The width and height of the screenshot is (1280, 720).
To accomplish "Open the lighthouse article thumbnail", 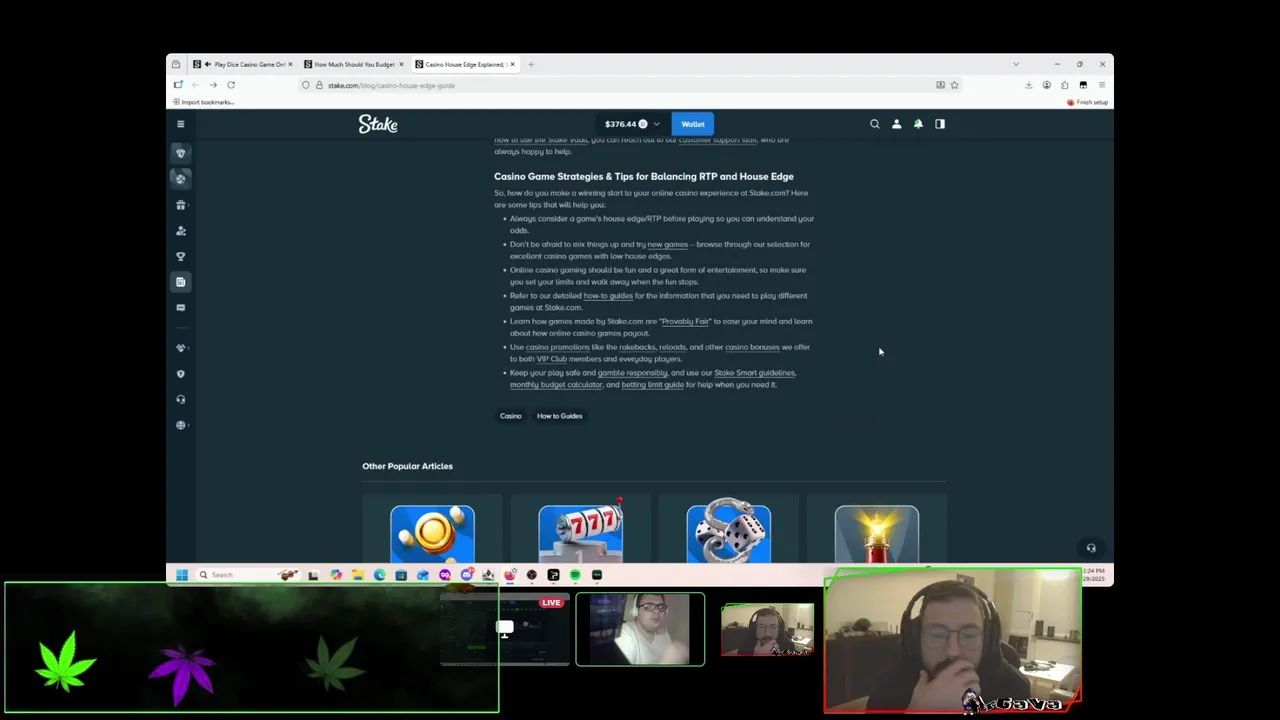I will [877, 534].
